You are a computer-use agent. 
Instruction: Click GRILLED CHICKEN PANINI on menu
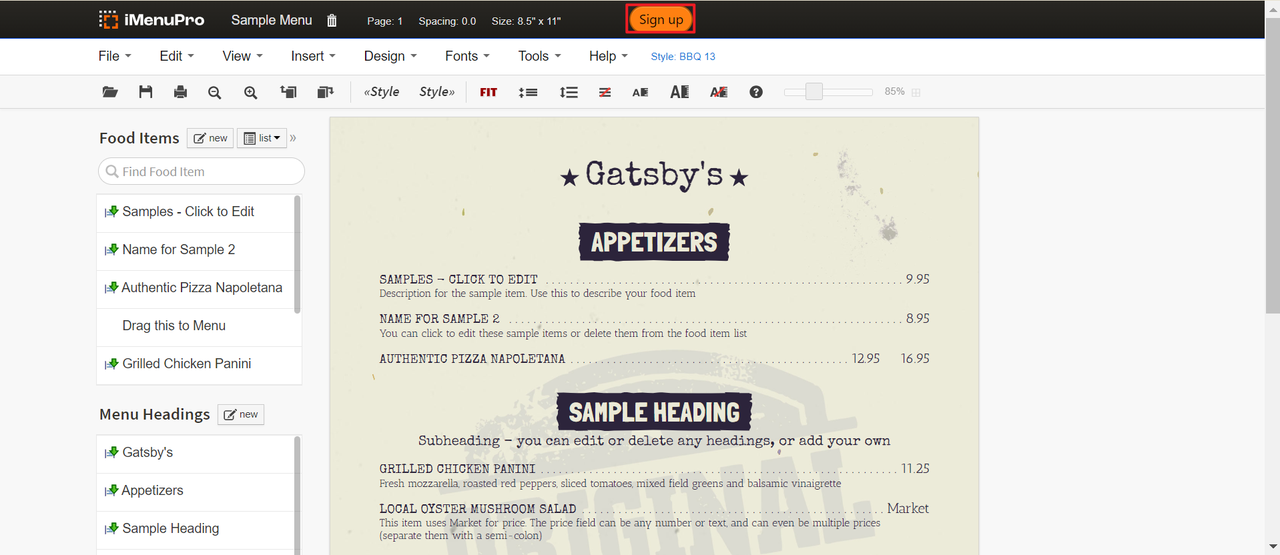point(457,468)
